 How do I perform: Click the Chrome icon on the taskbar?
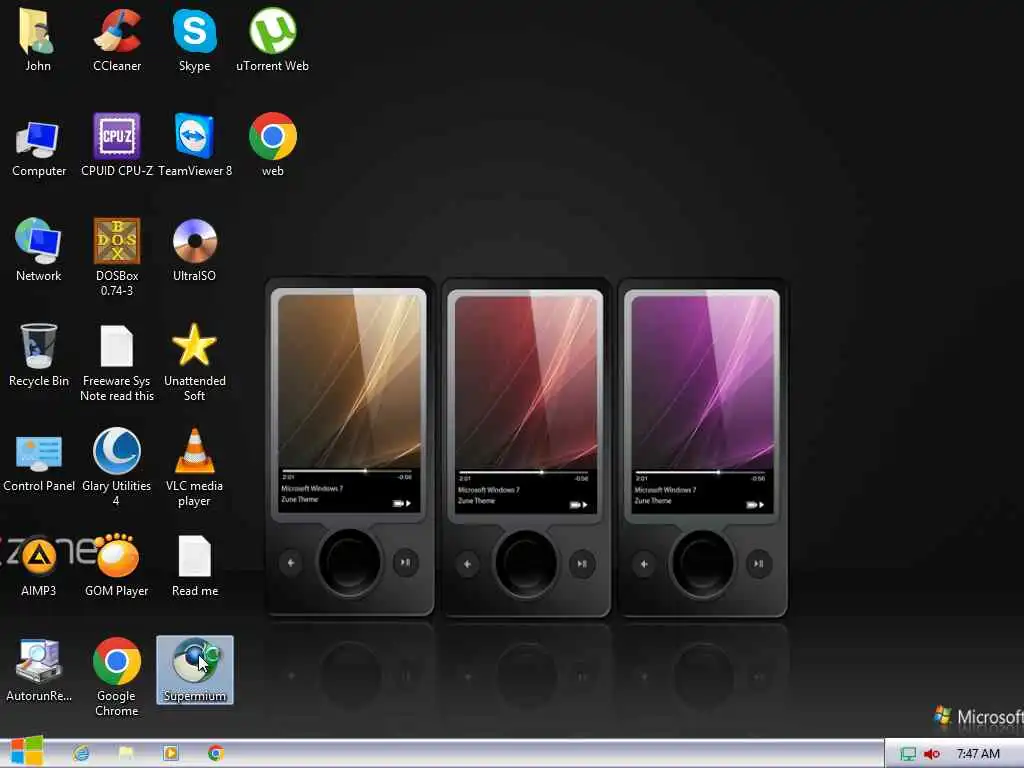216,753
